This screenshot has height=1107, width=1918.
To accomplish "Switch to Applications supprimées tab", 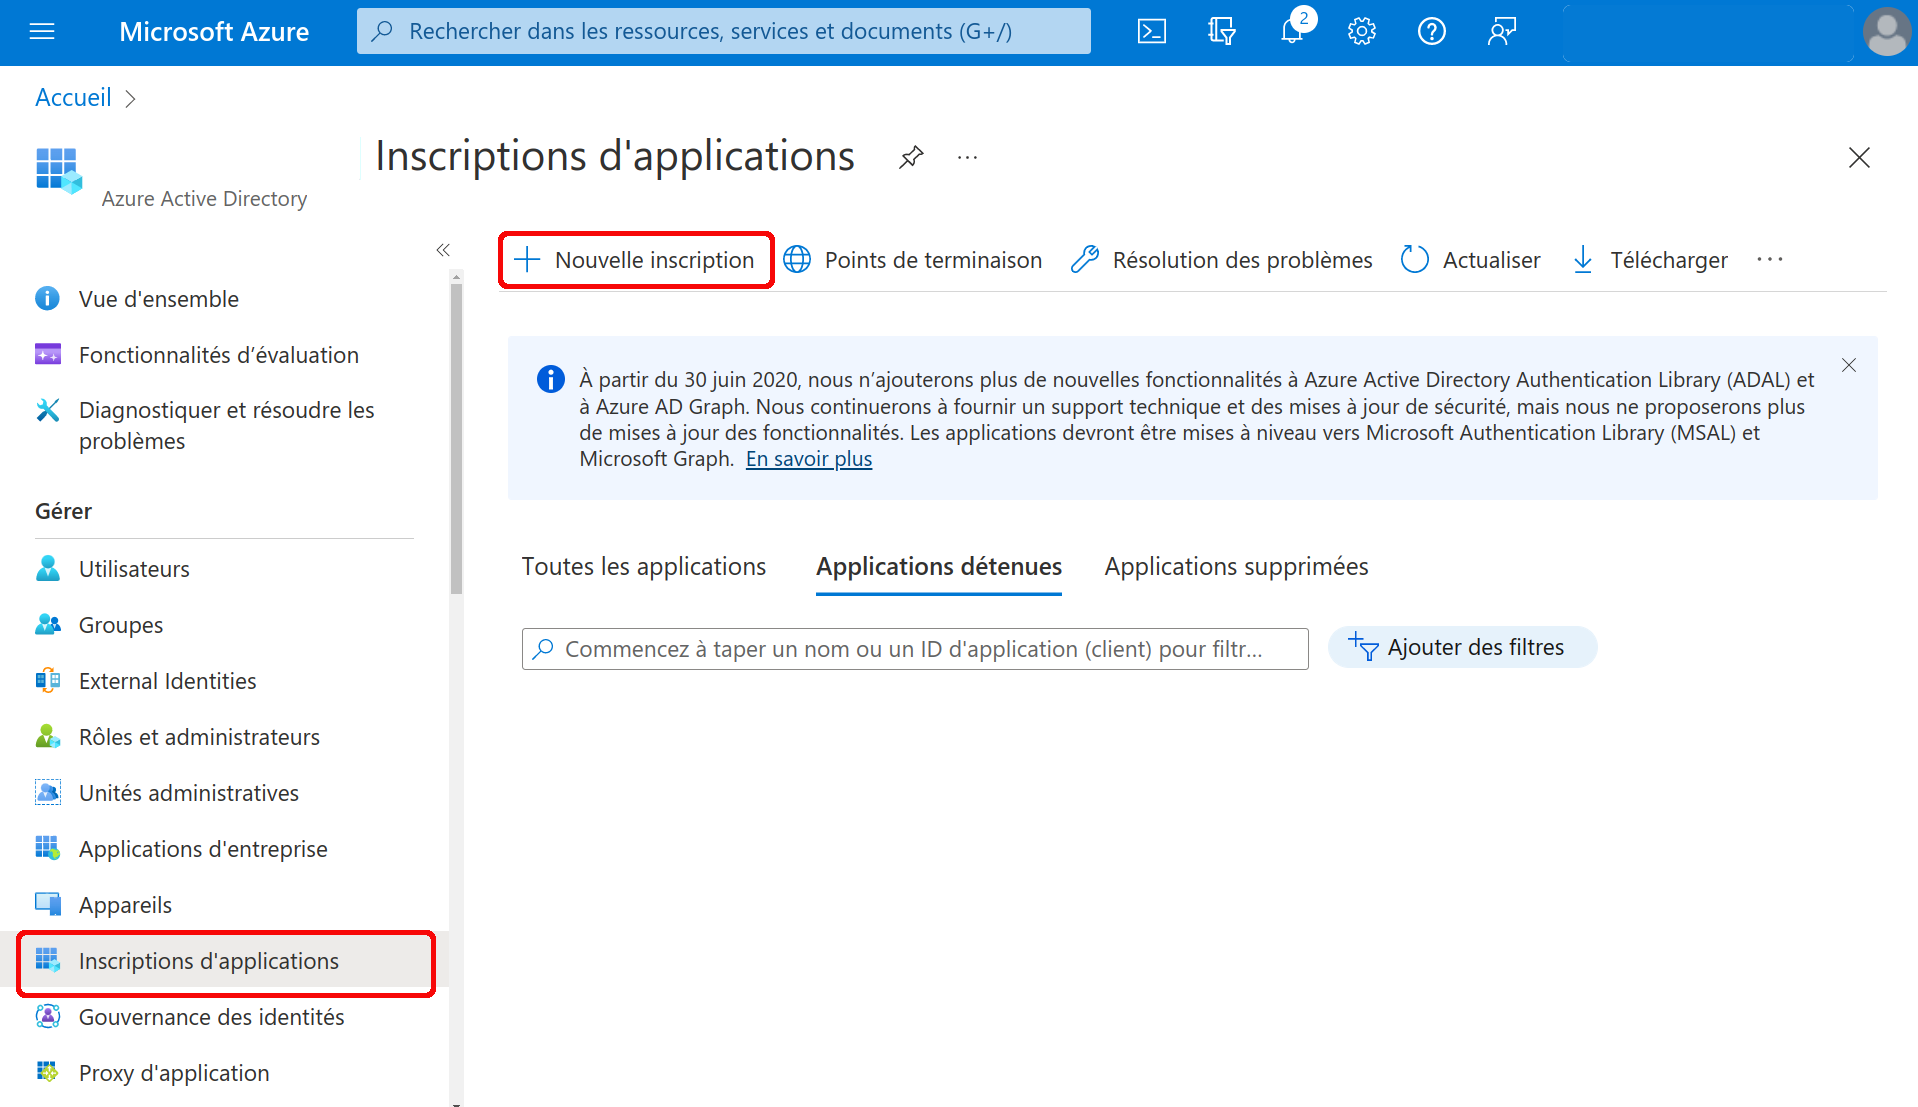I will (x=1236, y=566).
